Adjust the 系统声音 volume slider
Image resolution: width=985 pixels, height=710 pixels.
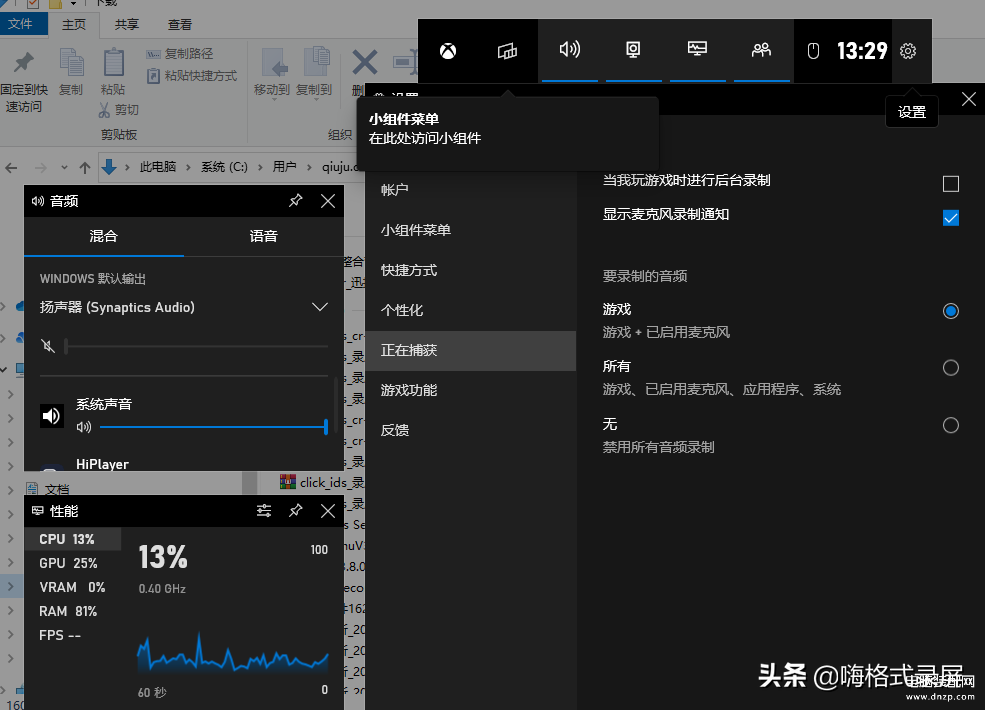click(x=214, y=427)
